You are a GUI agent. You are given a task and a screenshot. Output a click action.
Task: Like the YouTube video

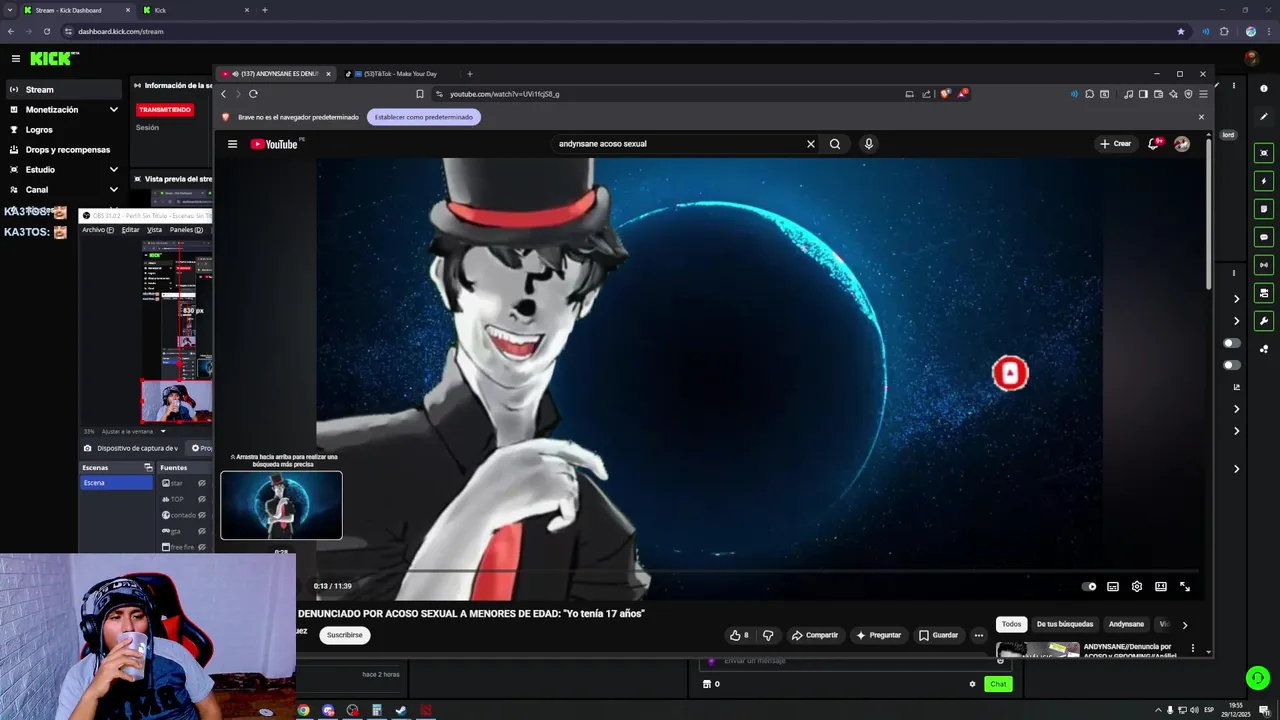(739, 635)
